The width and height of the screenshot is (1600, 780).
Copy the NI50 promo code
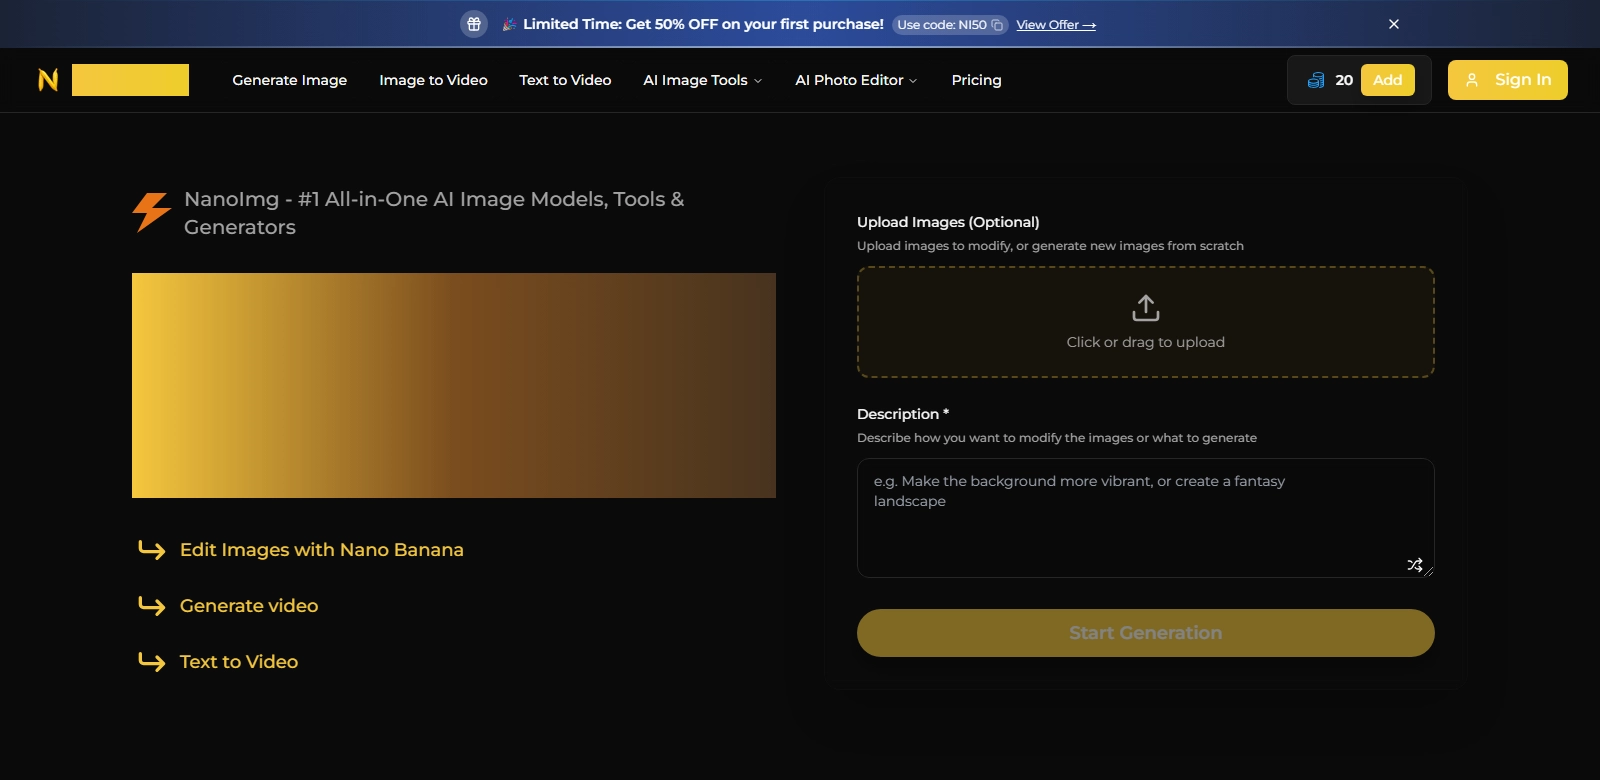(997, 25)
